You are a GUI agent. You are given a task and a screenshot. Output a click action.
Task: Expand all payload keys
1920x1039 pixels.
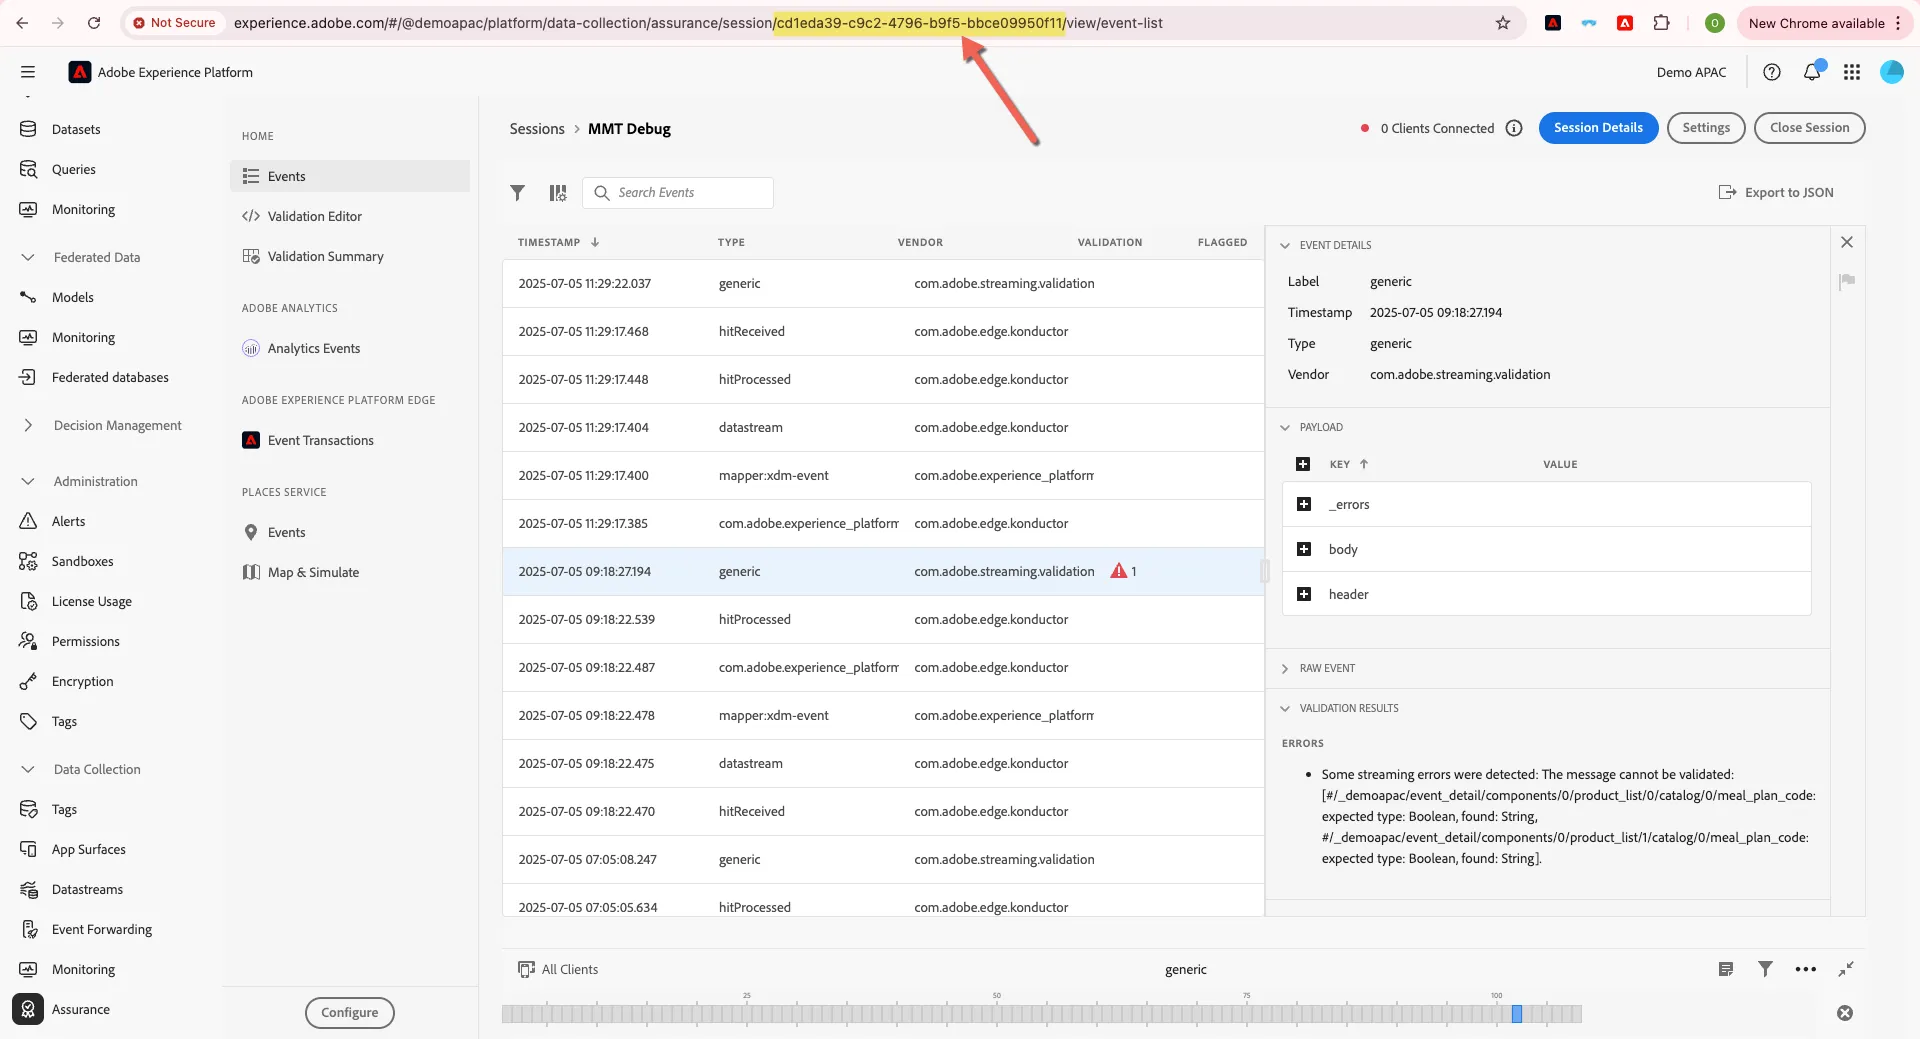[x=1303, y=464]
